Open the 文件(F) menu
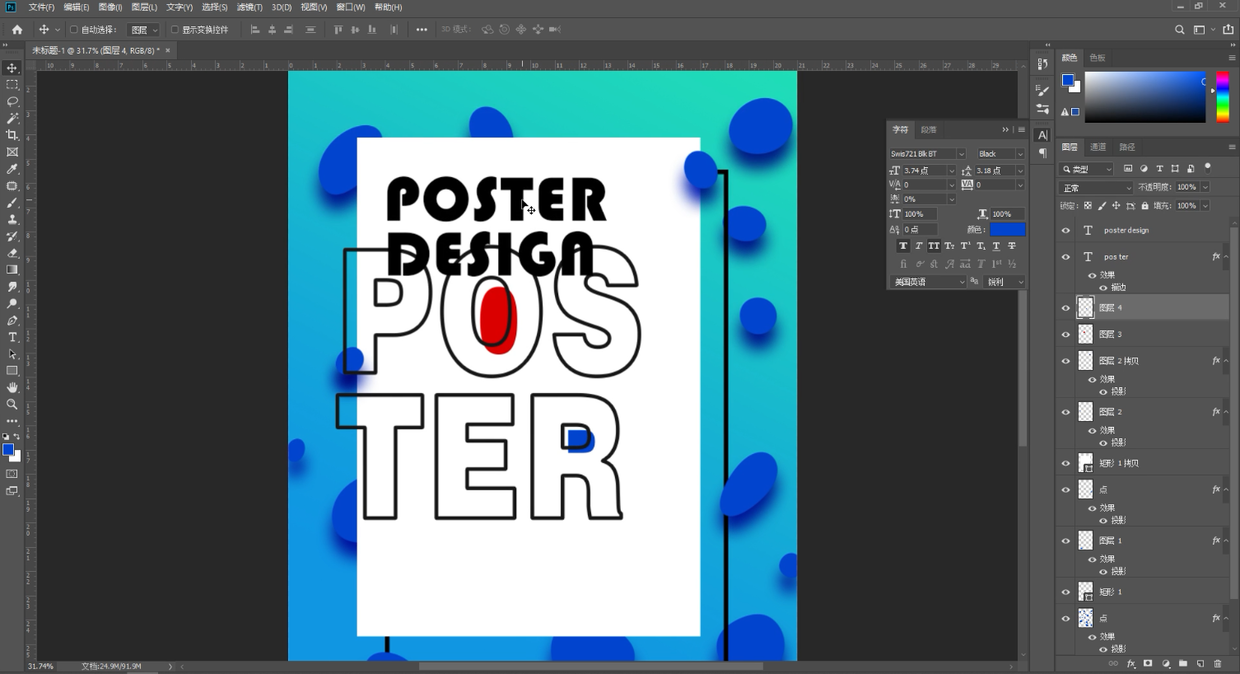This screenshot has height=674, width=1240. [42, 7]
